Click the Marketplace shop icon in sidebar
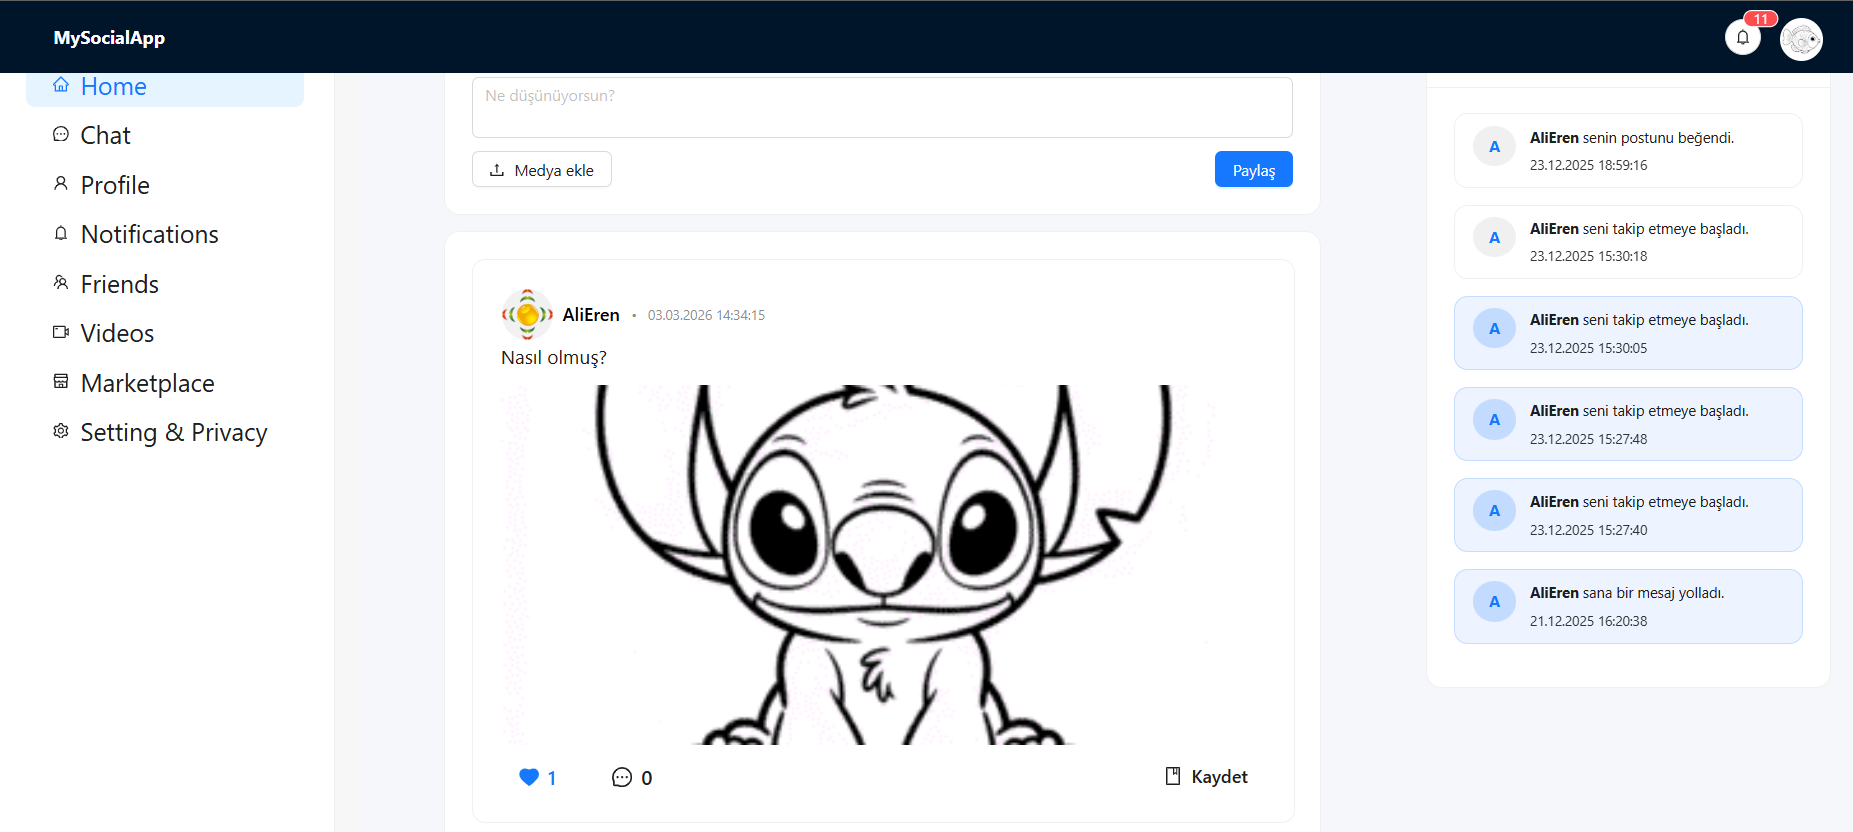 [x=61, y=382]
